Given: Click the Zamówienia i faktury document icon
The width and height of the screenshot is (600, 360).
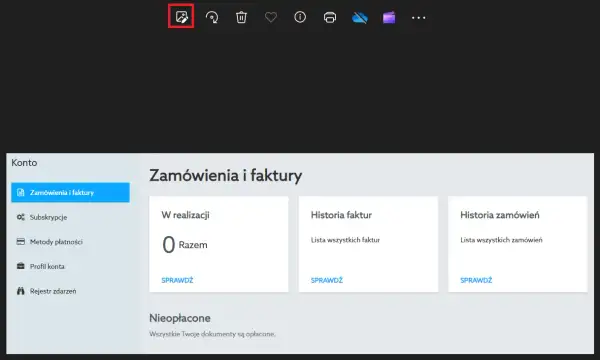Looking at the screenshot, I should (x=21, y=192).
